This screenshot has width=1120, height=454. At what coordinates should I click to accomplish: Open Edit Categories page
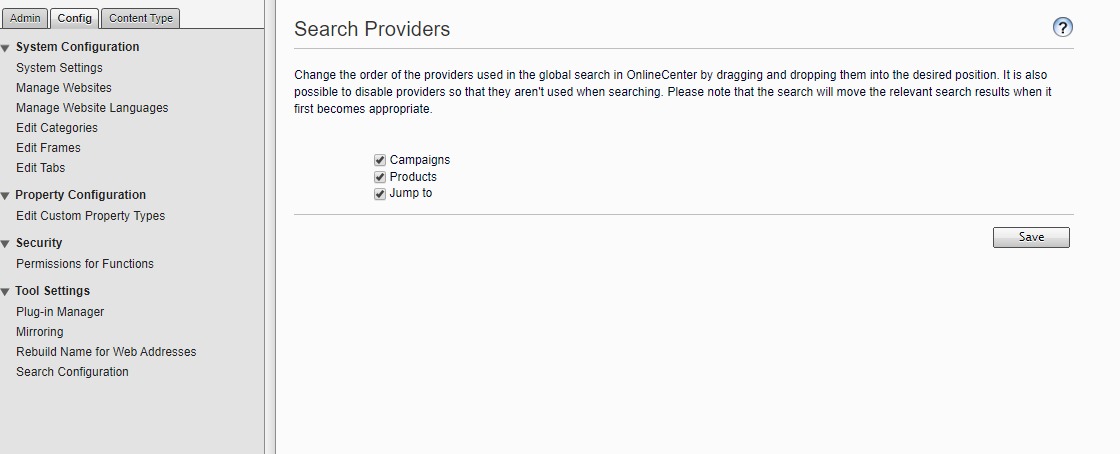click(57, 128)
